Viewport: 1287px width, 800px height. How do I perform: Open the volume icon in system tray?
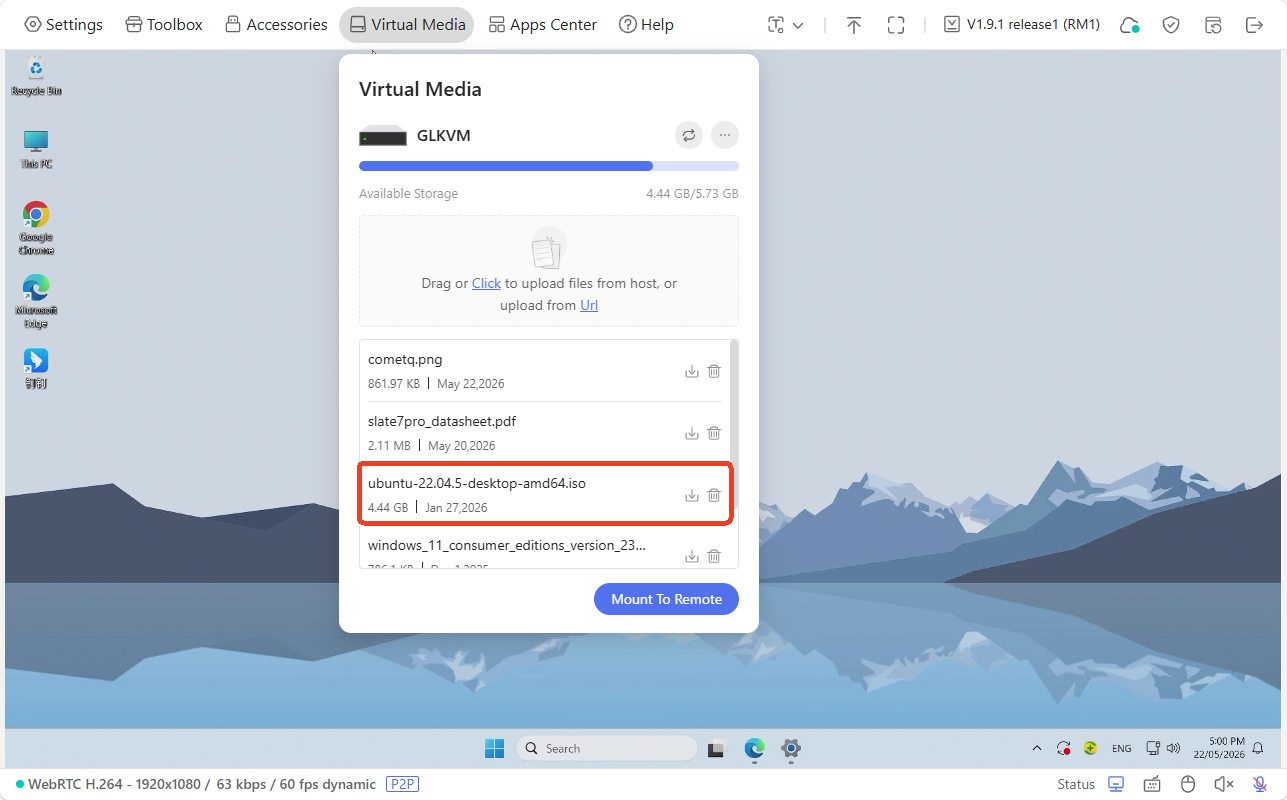point(1172,748)
